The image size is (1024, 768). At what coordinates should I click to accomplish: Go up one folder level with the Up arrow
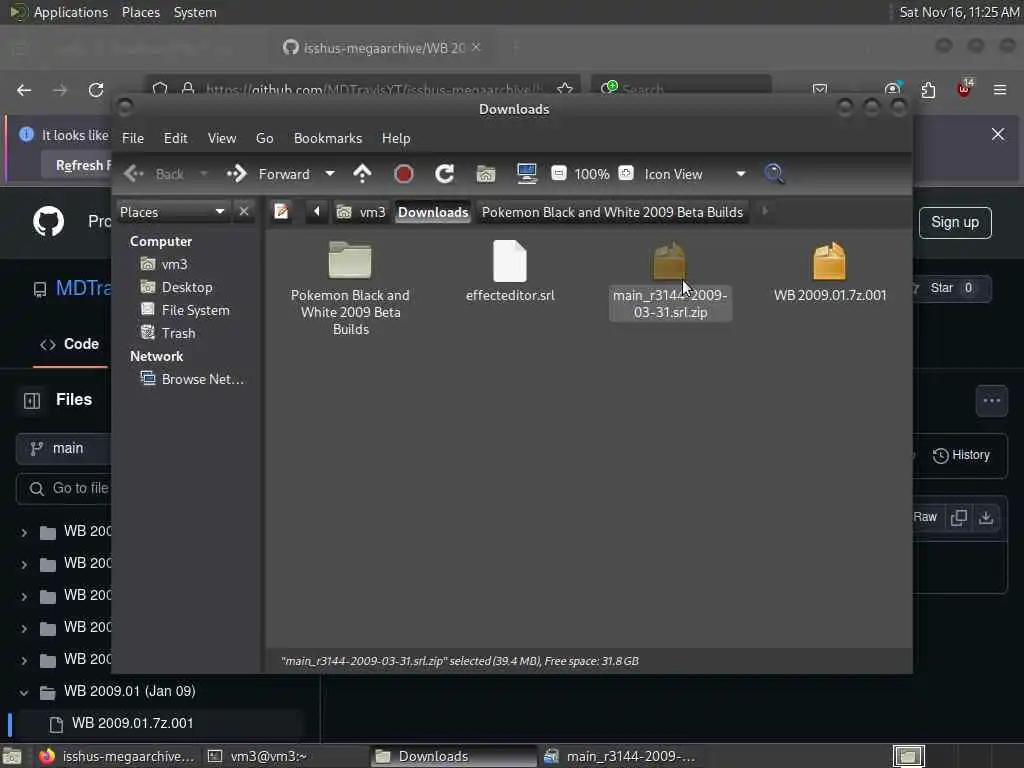362,174
